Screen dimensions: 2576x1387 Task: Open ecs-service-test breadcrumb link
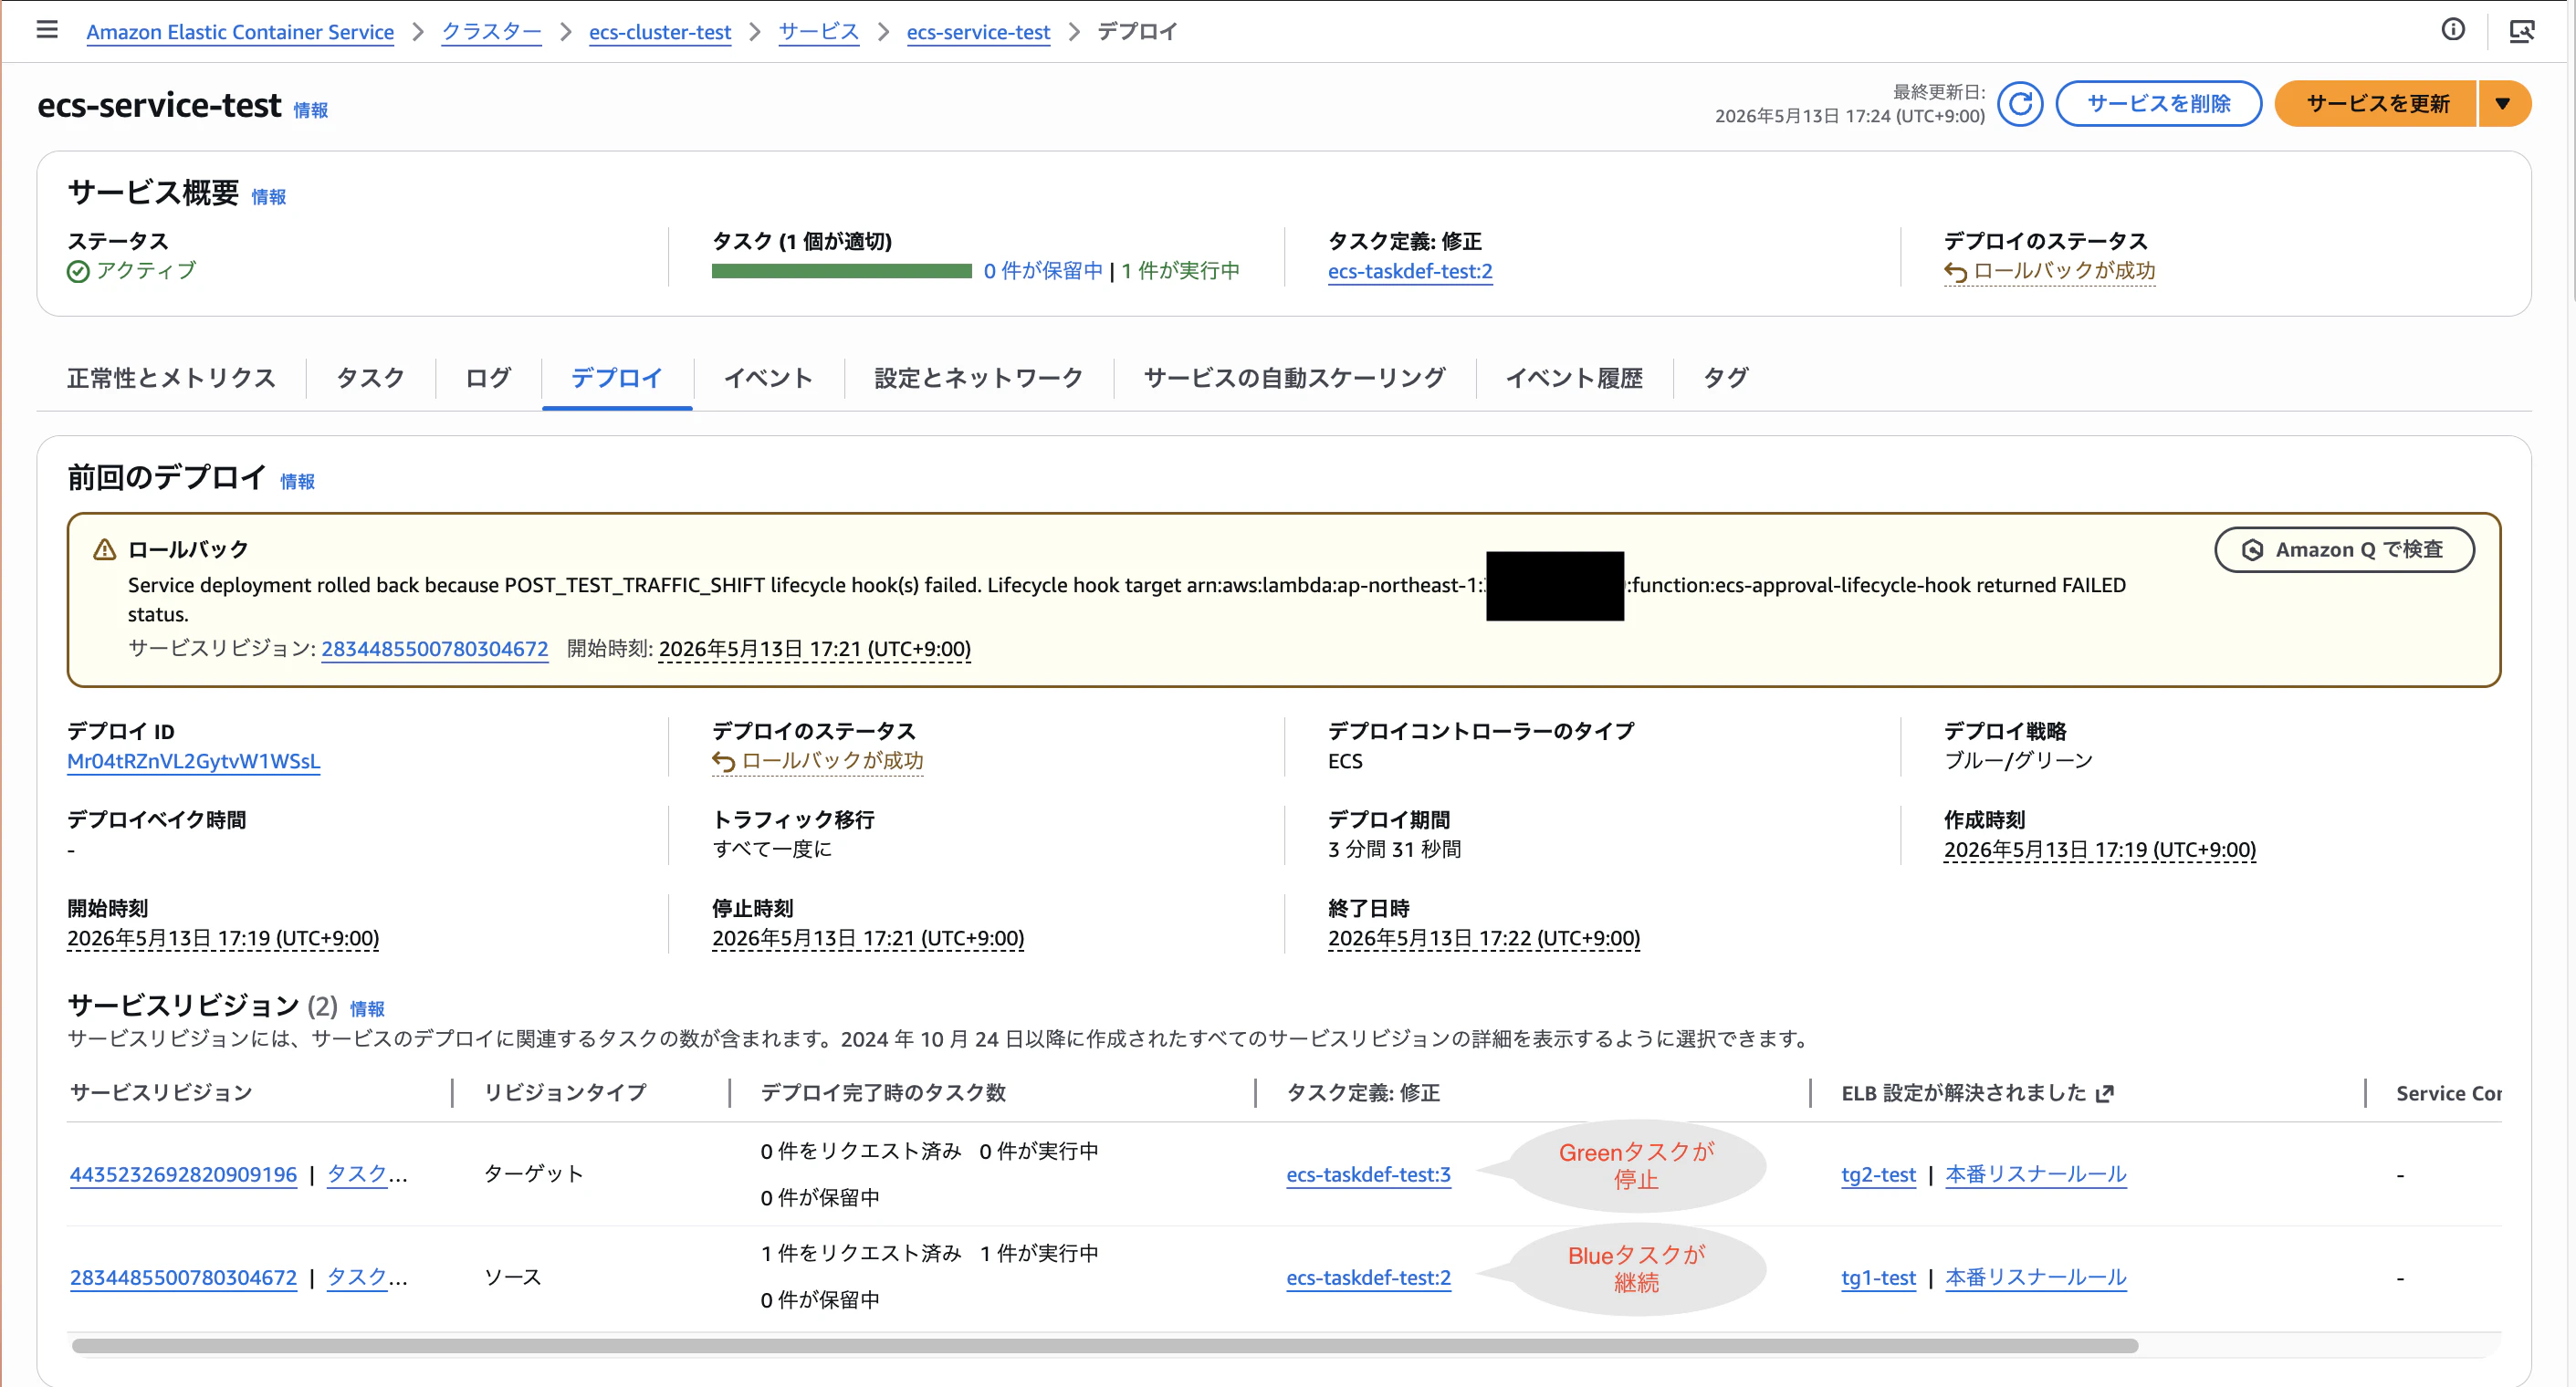[978, 32]
